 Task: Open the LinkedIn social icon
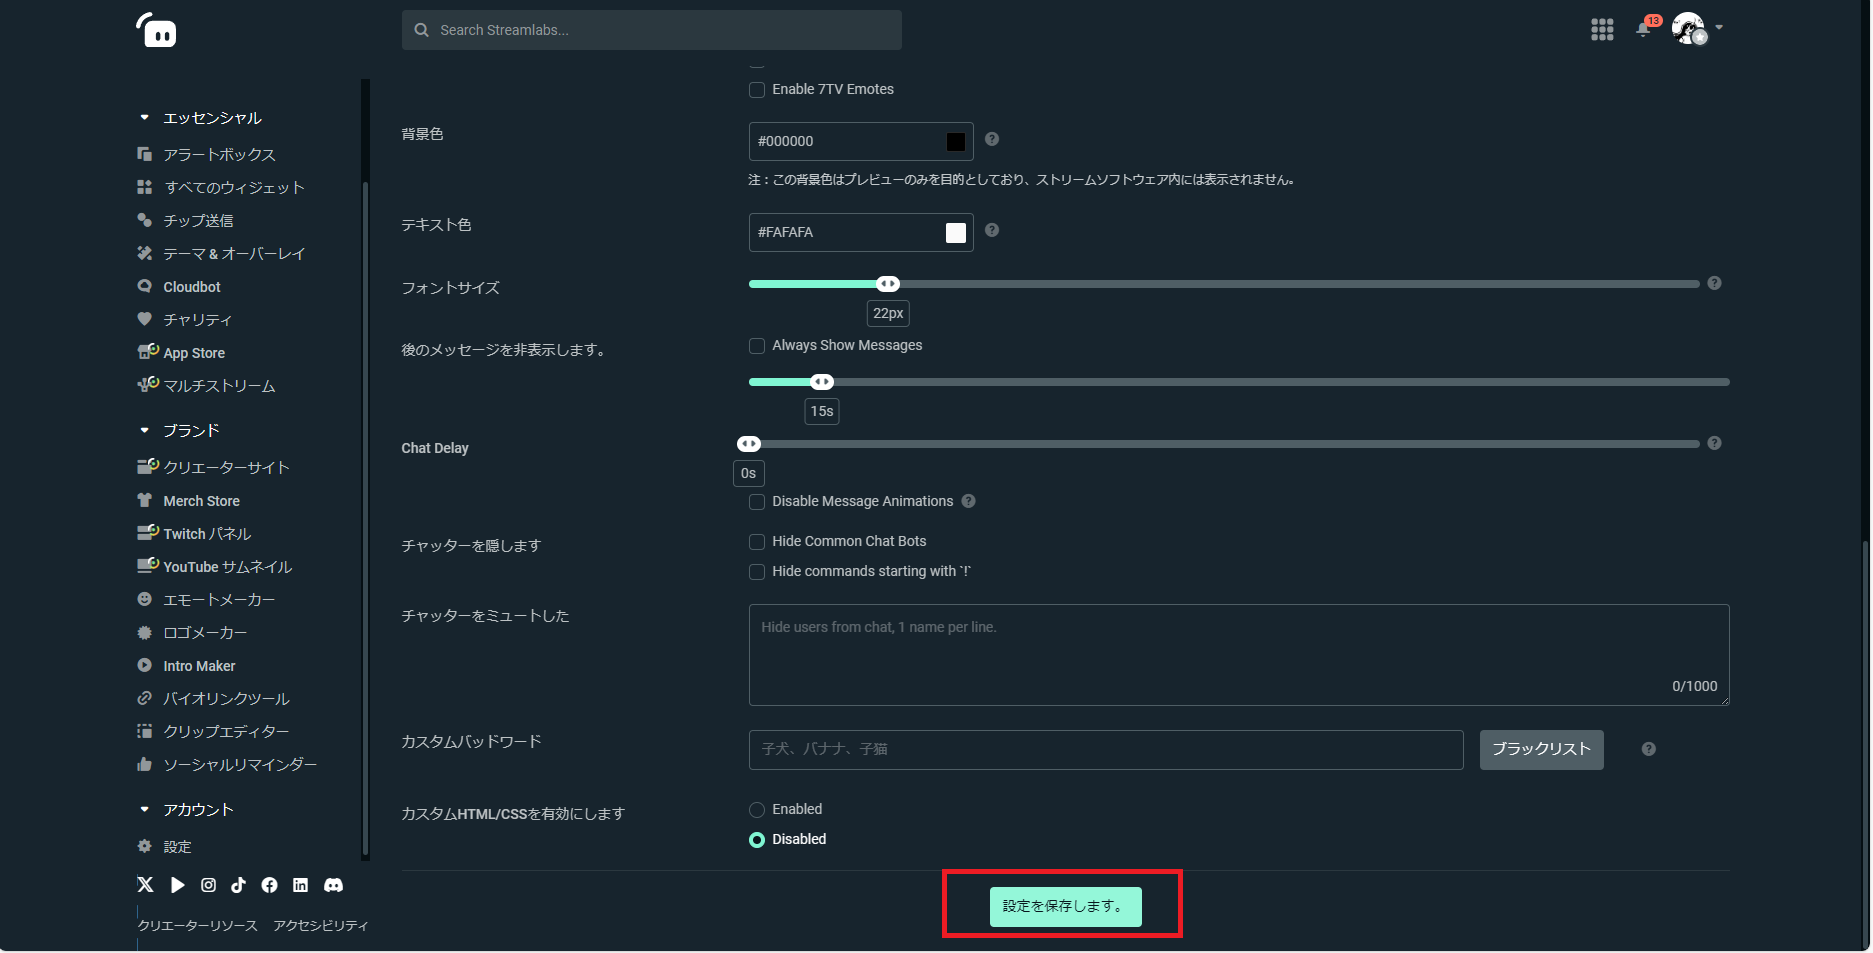pos(300,885)
